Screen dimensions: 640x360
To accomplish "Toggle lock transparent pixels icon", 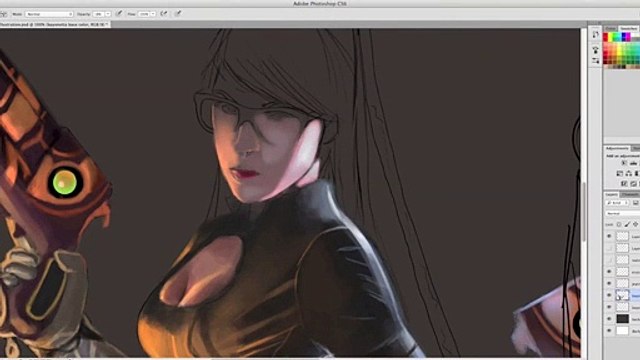I will pos(619,224).
